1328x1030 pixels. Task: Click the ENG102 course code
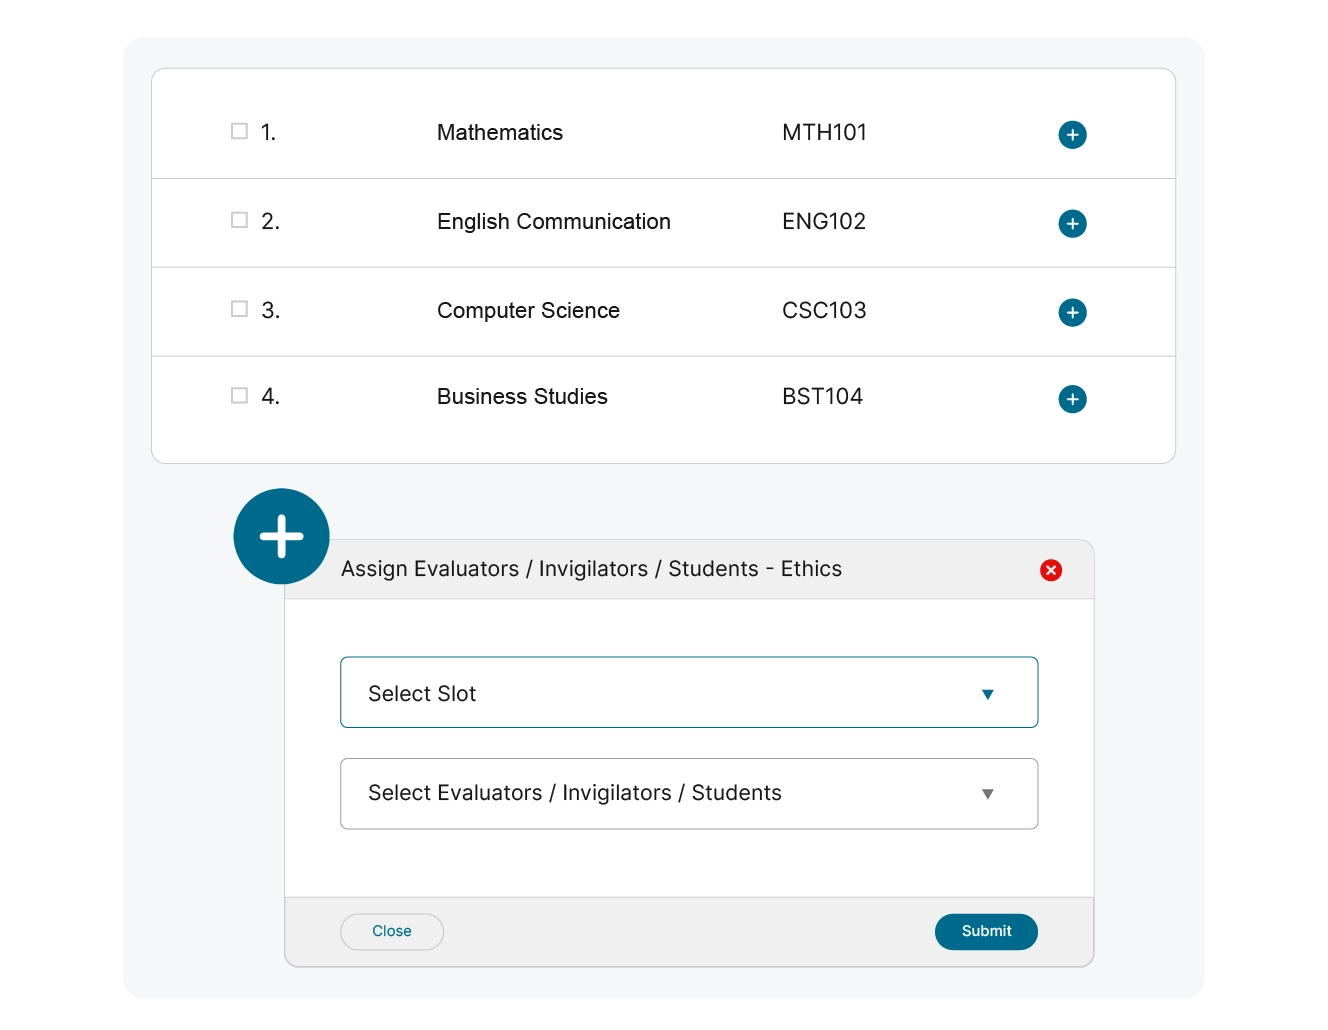coord(823,221)
